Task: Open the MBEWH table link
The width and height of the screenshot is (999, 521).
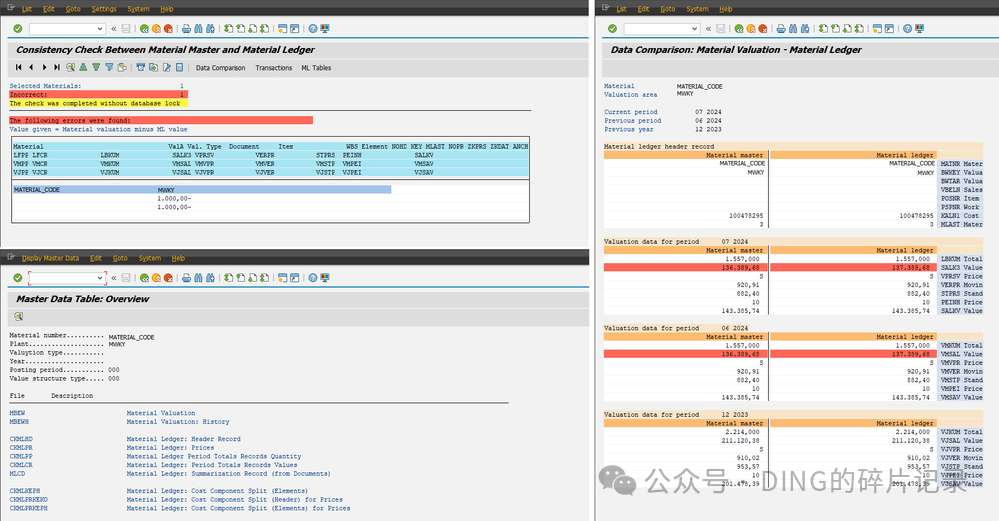Action: (x=19, y=422)
